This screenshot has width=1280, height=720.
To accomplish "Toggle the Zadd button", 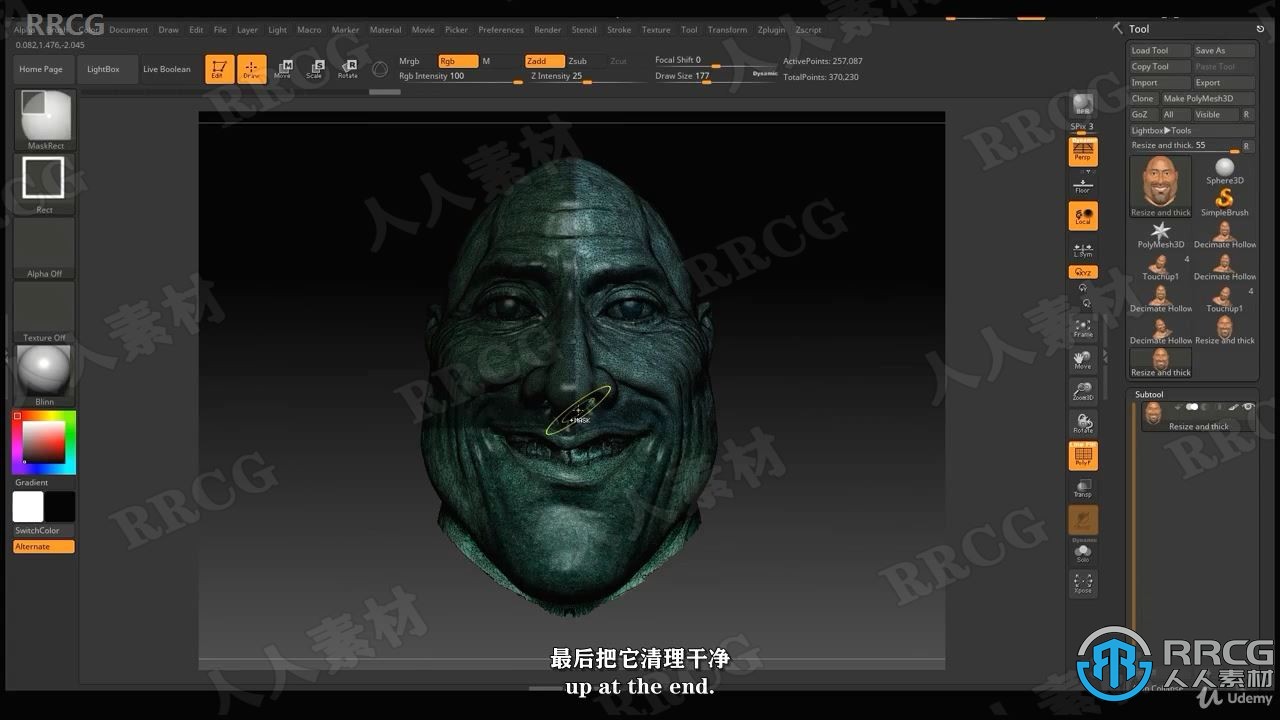I will click(x=545, y=61).
